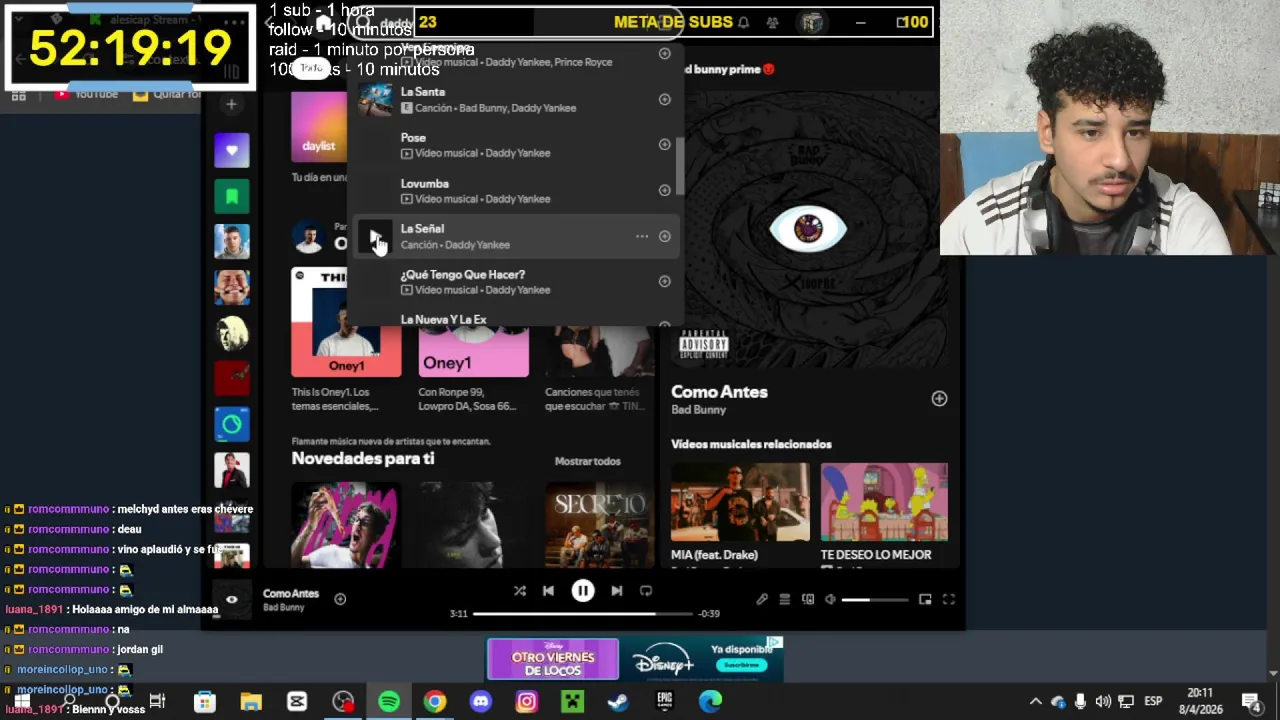Add ¿Qué Tengo Que Hacer? to library
Image resolution: width=1280 pixels, height=720 pixels.
coord(664,281)
